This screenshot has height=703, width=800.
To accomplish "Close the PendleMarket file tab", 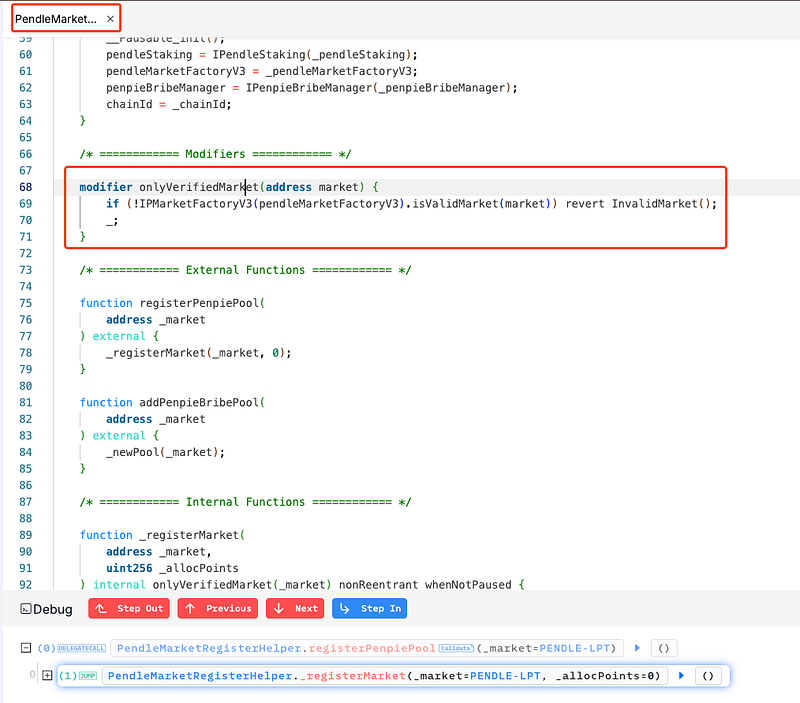I will coord(111,18).
